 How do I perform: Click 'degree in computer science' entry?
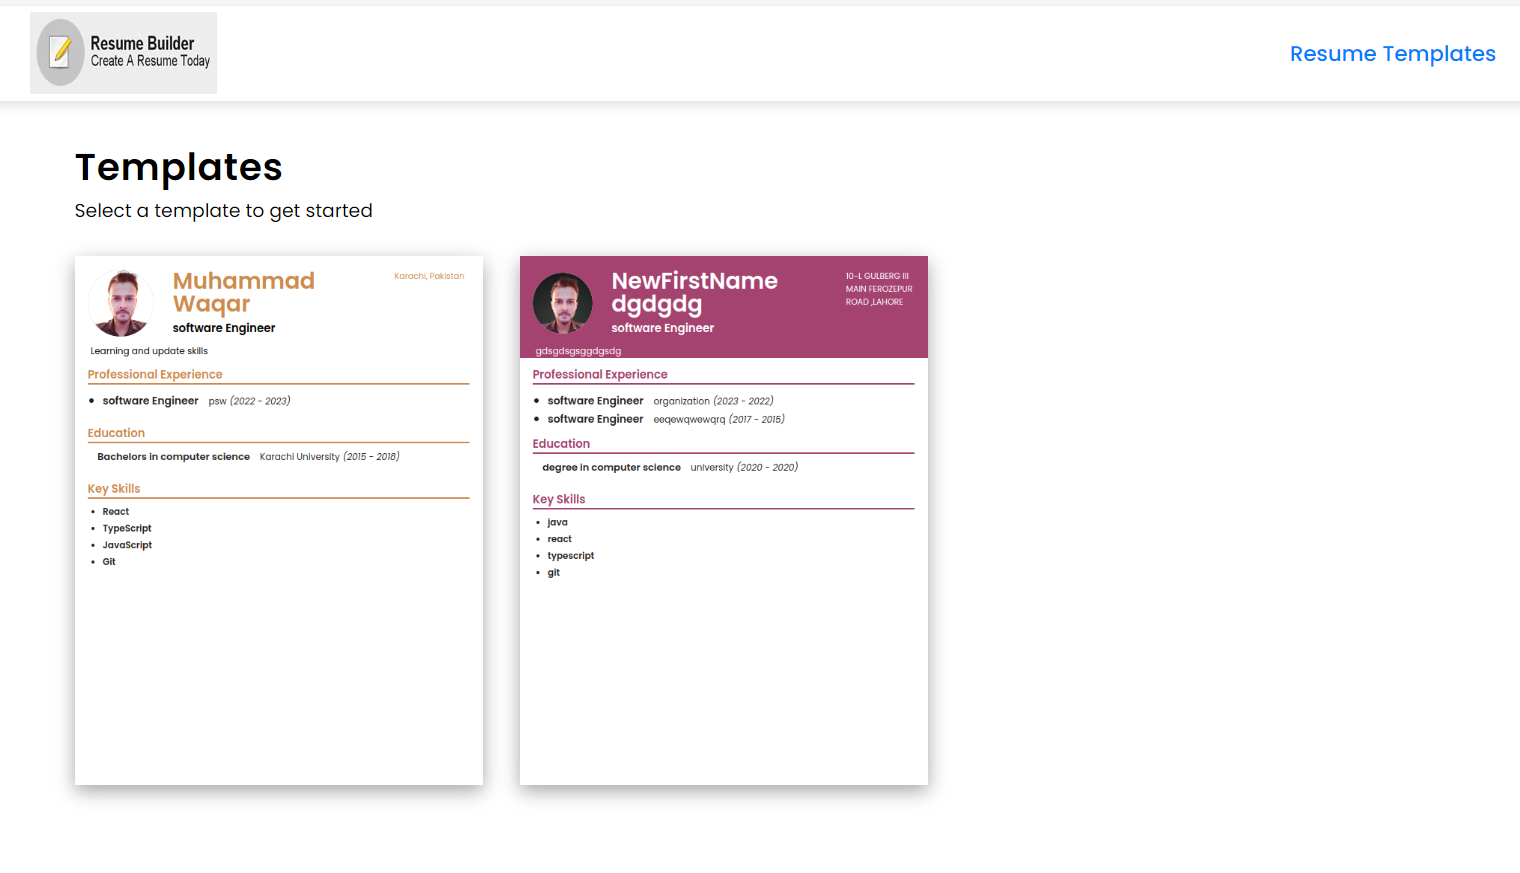click(x=612, y=468)
